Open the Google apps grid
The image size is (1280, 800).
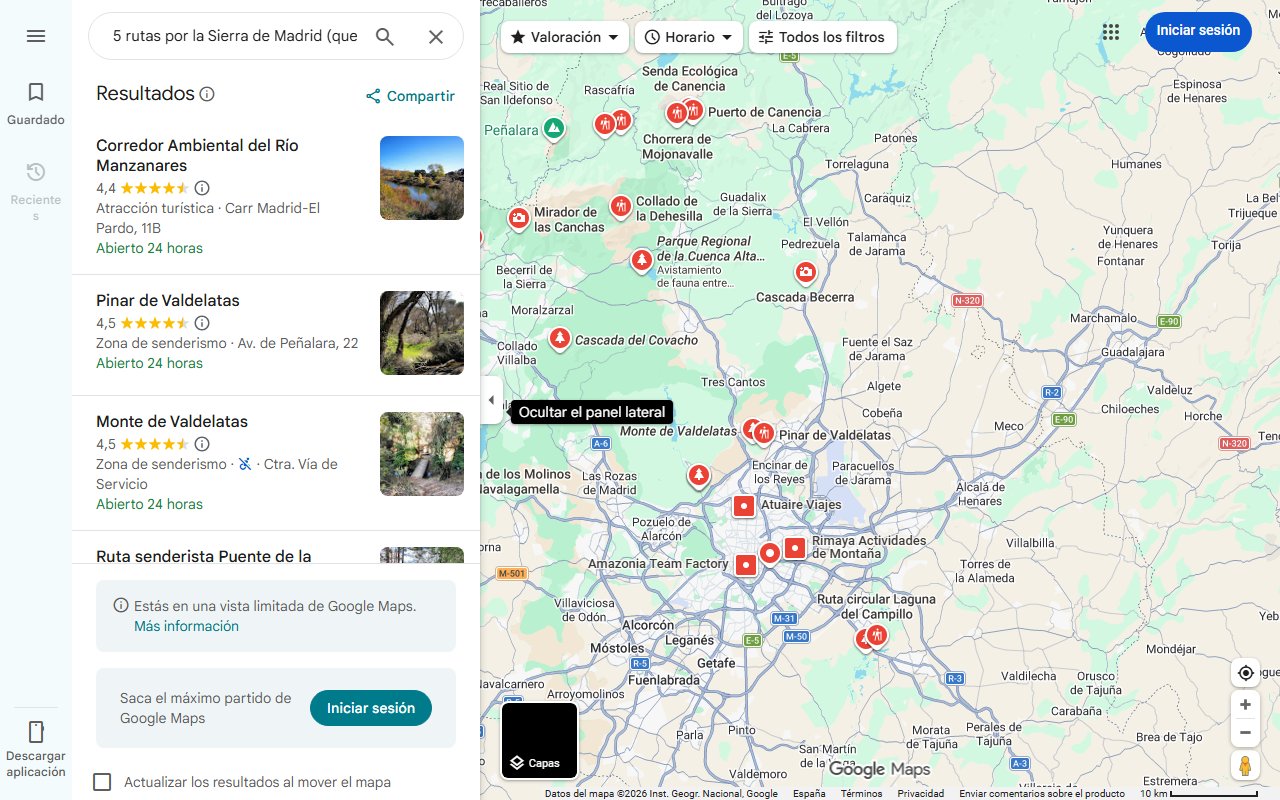[1110, 32]
